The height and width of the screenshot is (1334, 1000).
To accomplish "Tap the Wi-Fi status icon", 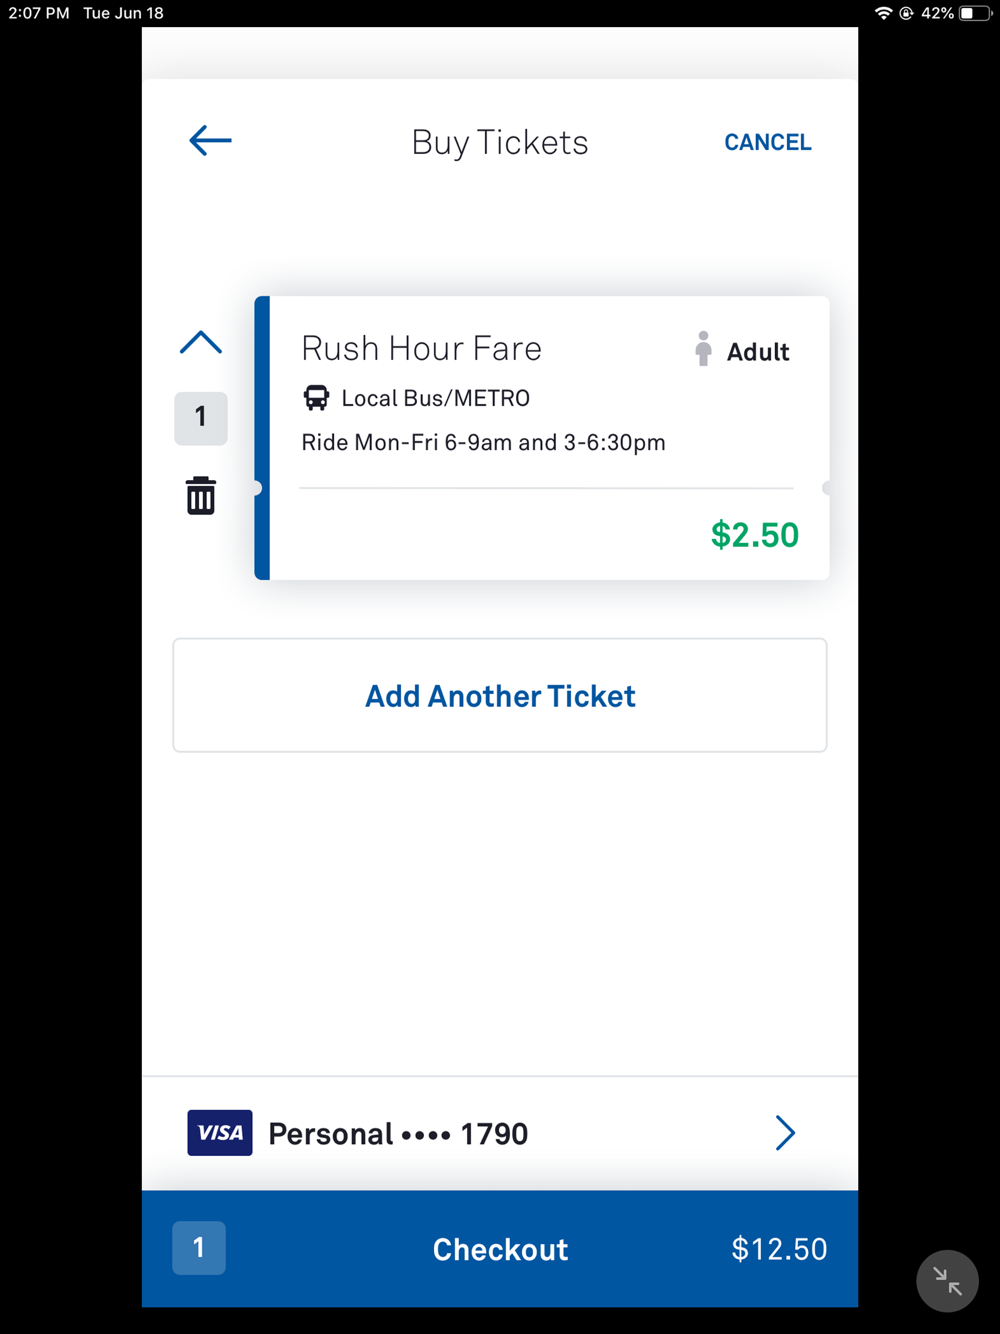I will 883,13.
